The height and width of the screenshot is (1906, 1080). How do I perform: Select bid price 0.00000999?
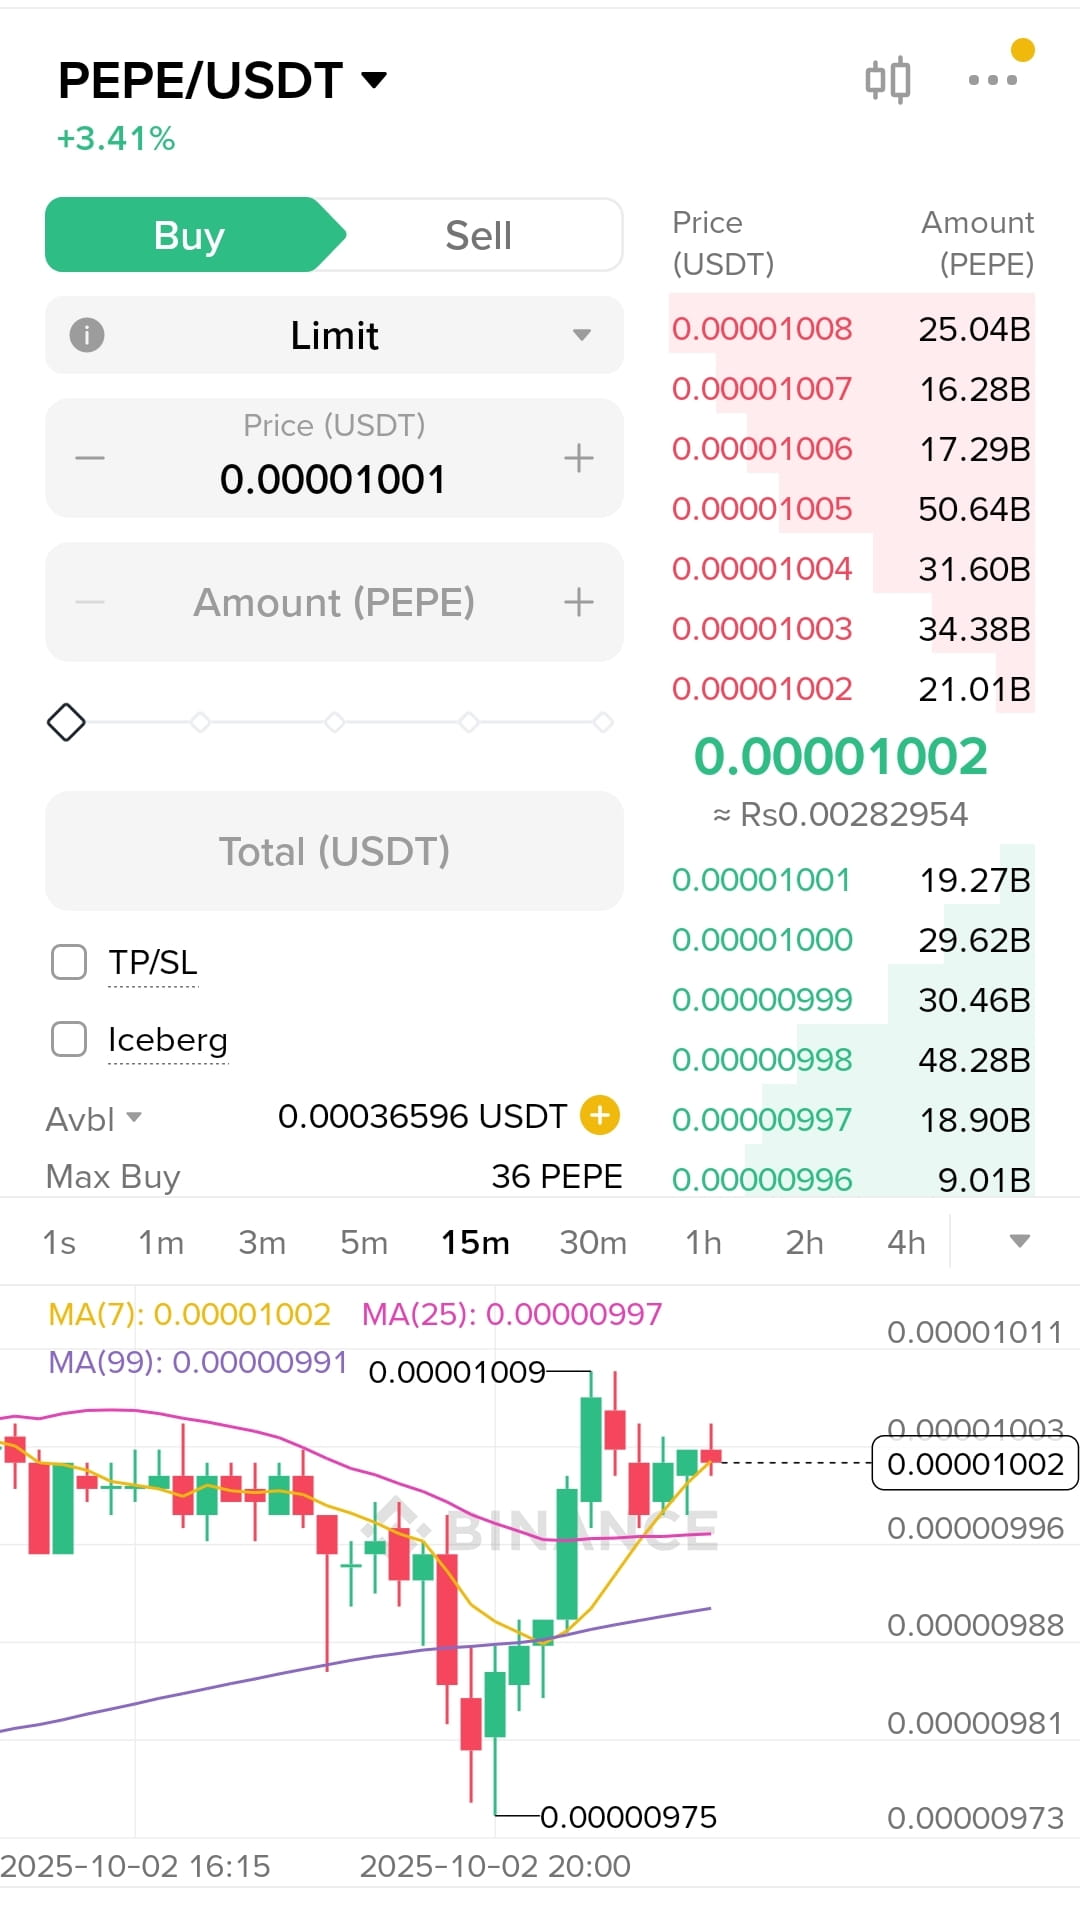(762, 1000)
